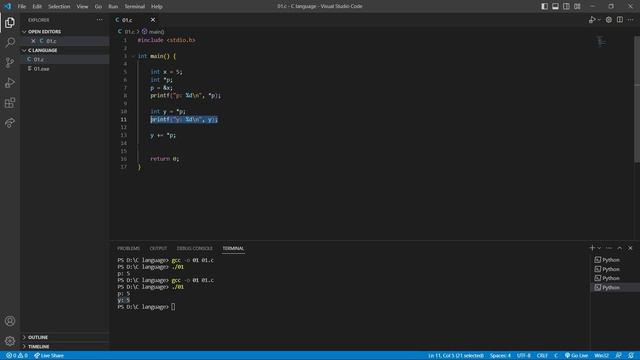The width and height of the screenshot is (640, 360).
Task: Close 01.c in Open Editors list
Action: (33, 41)
